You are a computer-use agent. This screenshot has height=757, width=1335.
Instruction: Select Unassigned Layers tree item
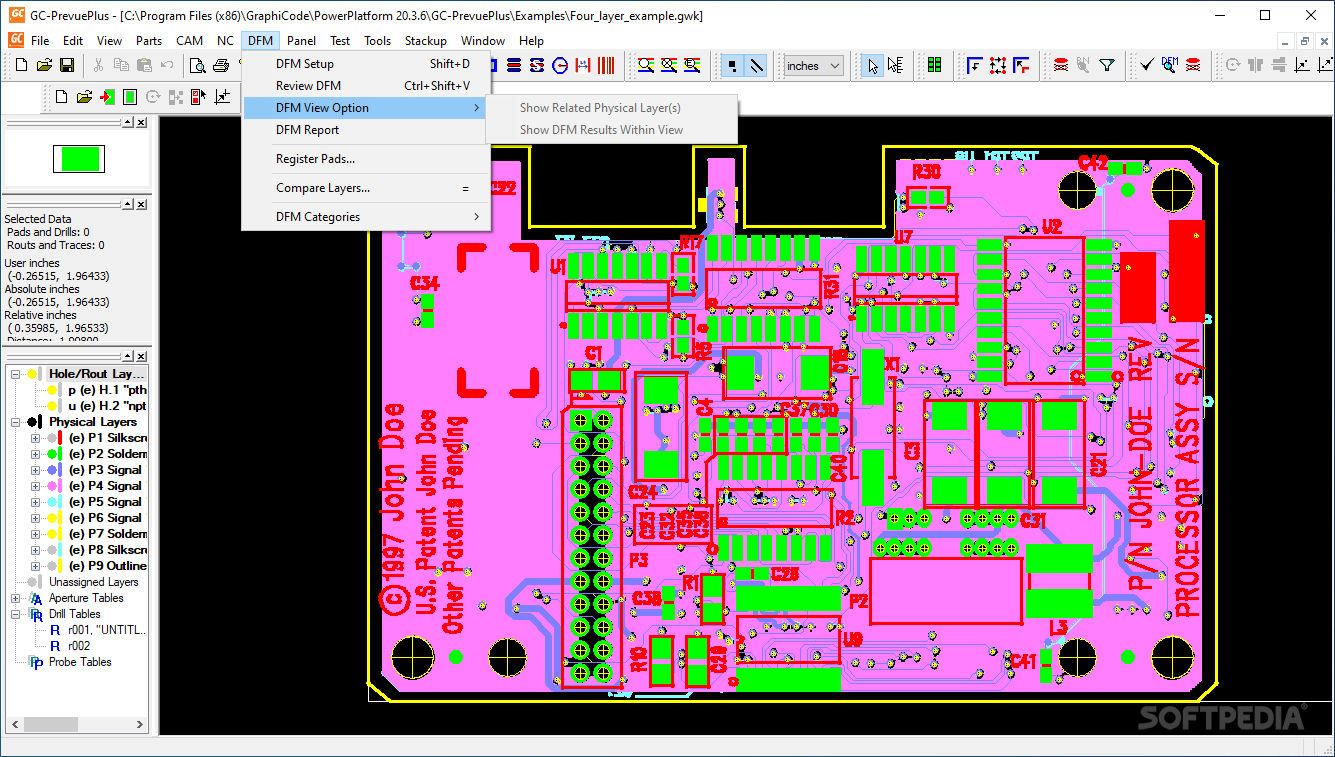coord(94,582)
